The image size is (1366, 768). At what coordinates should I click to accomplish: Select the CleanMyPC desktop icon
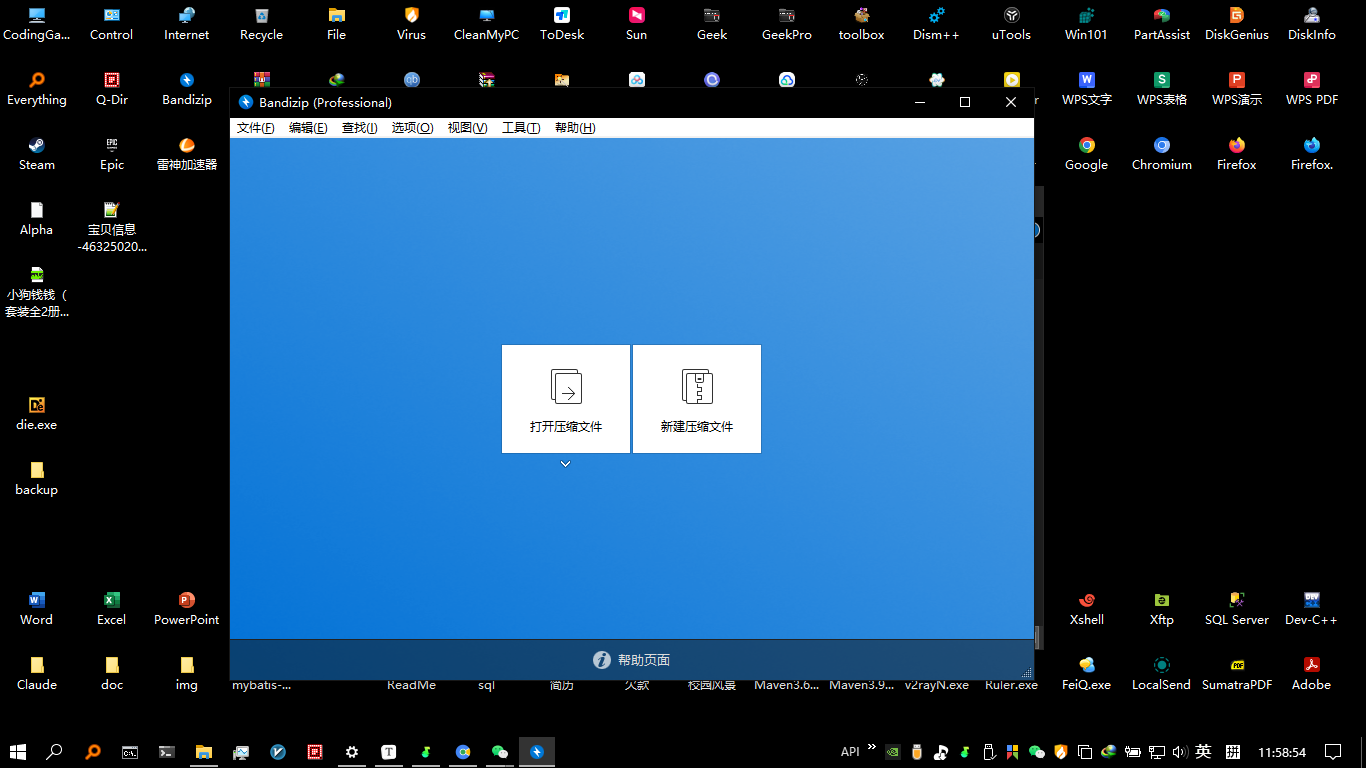pyautogui.click(x=487, y=23)
